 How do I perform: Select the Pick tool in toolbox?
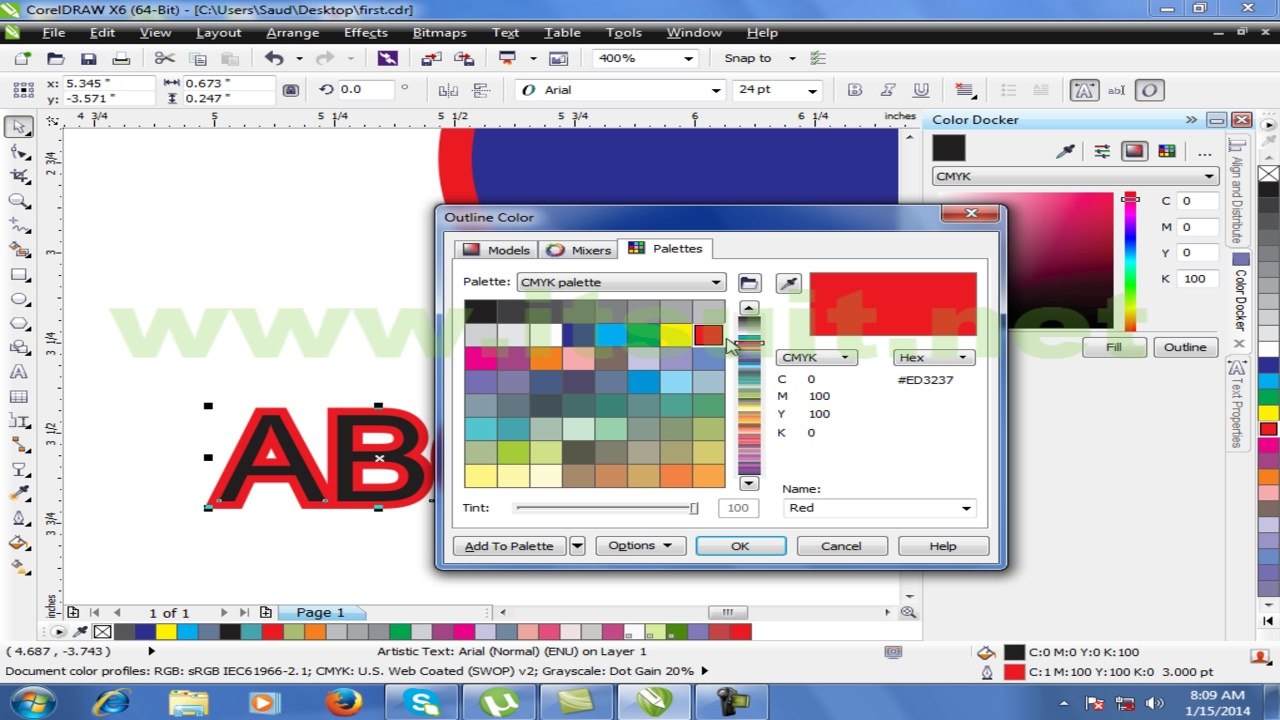(x=19, y=127)
